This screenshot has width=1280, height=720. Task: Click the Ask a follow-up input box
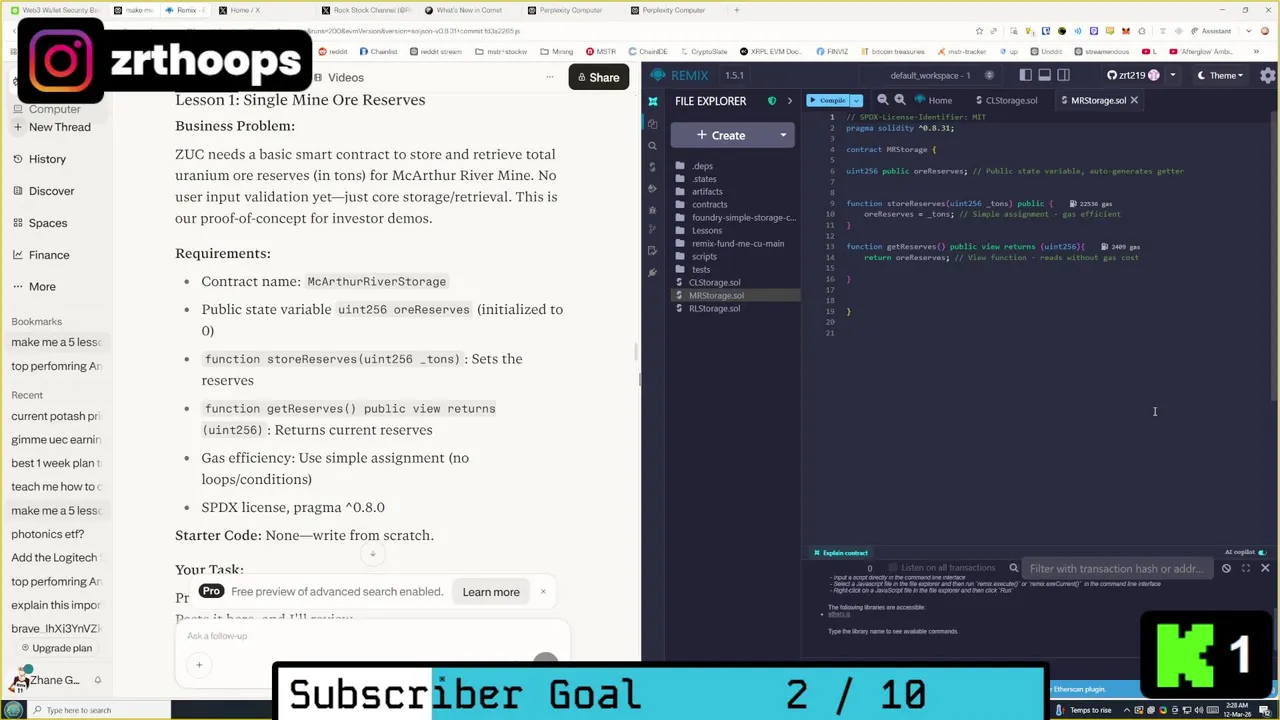point(370,636)
